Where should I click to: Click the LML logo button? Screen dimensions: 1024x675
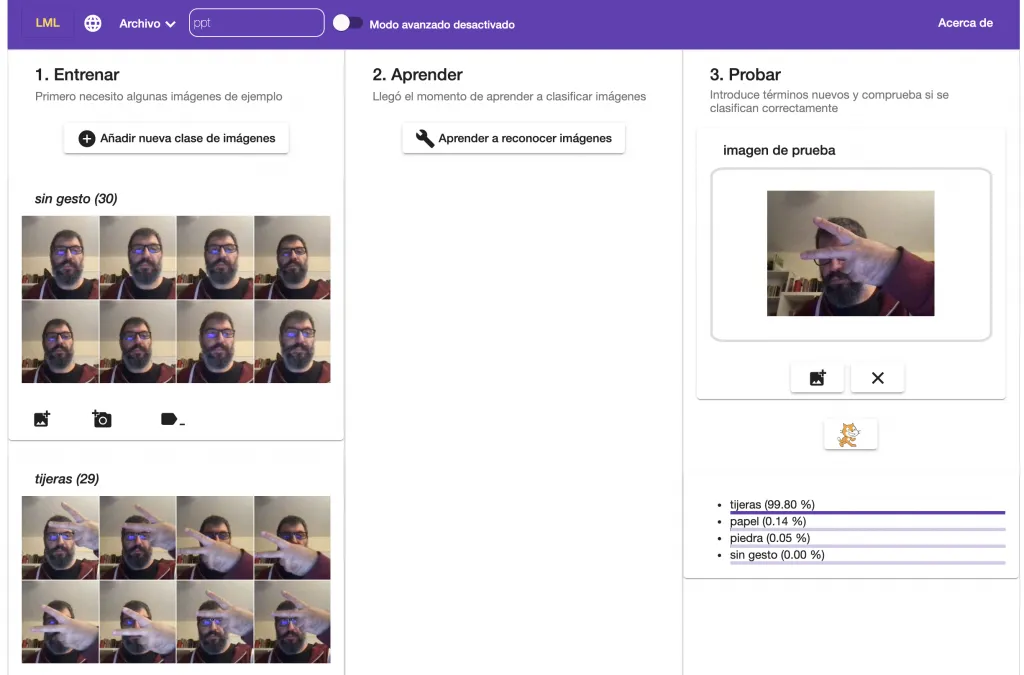point(47,23)
